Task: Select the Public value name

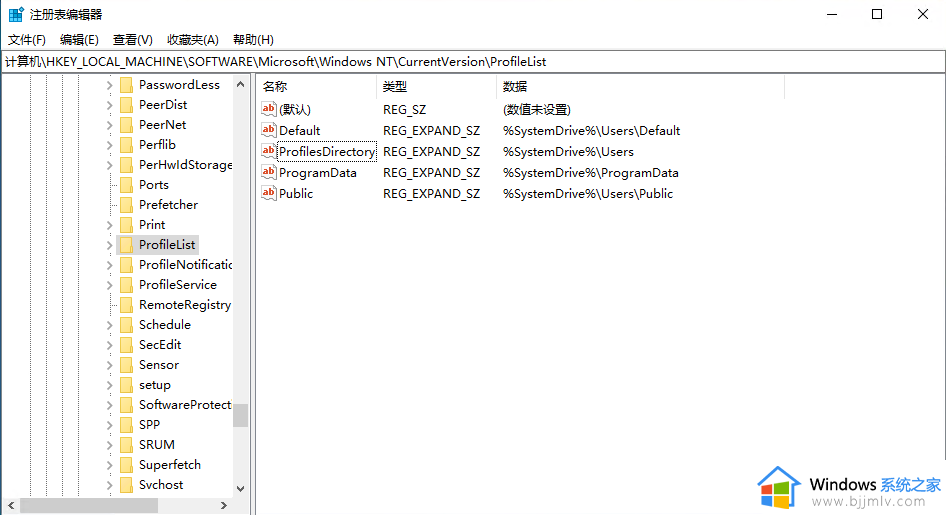Action: coord(296,194)
